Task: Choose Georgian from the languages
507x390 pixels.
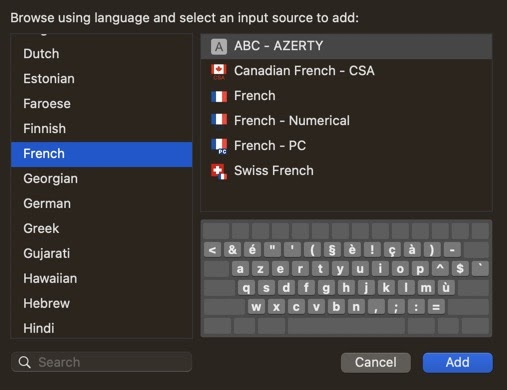Action: click(101, 179)
